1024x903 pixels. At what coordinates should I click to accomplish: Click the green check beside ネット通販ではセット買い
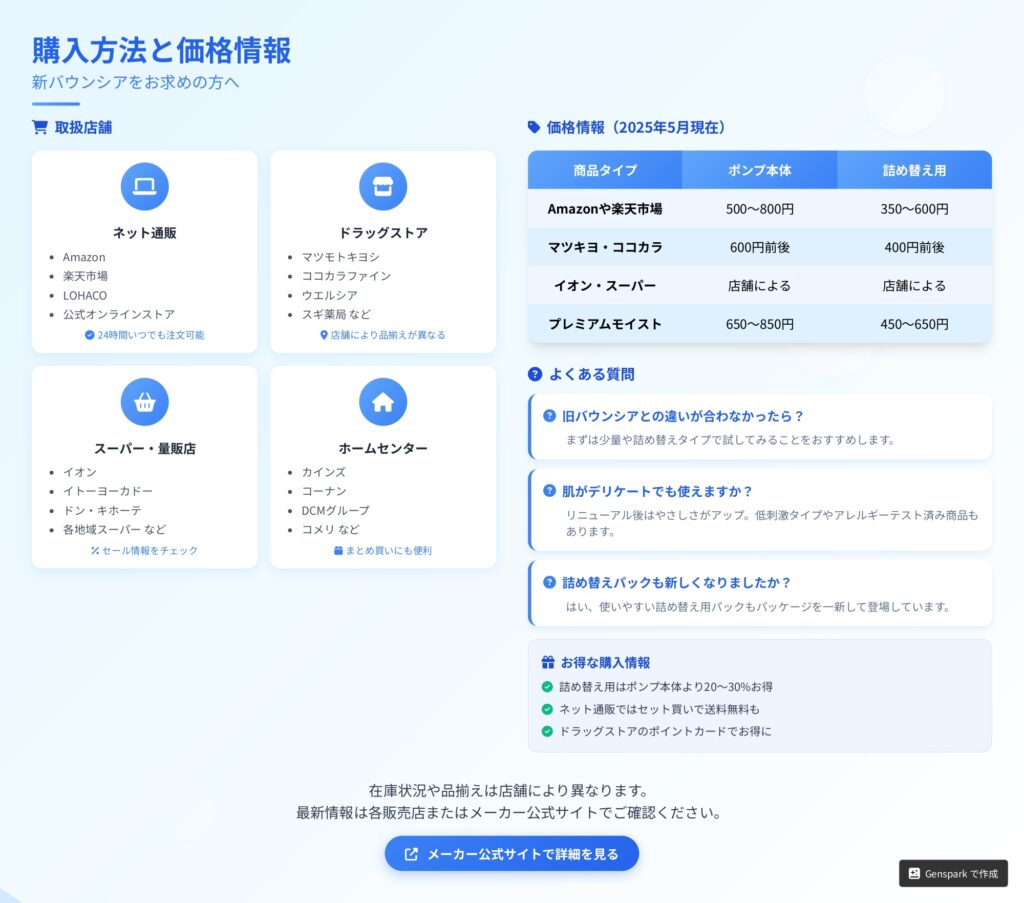point(547,708)
